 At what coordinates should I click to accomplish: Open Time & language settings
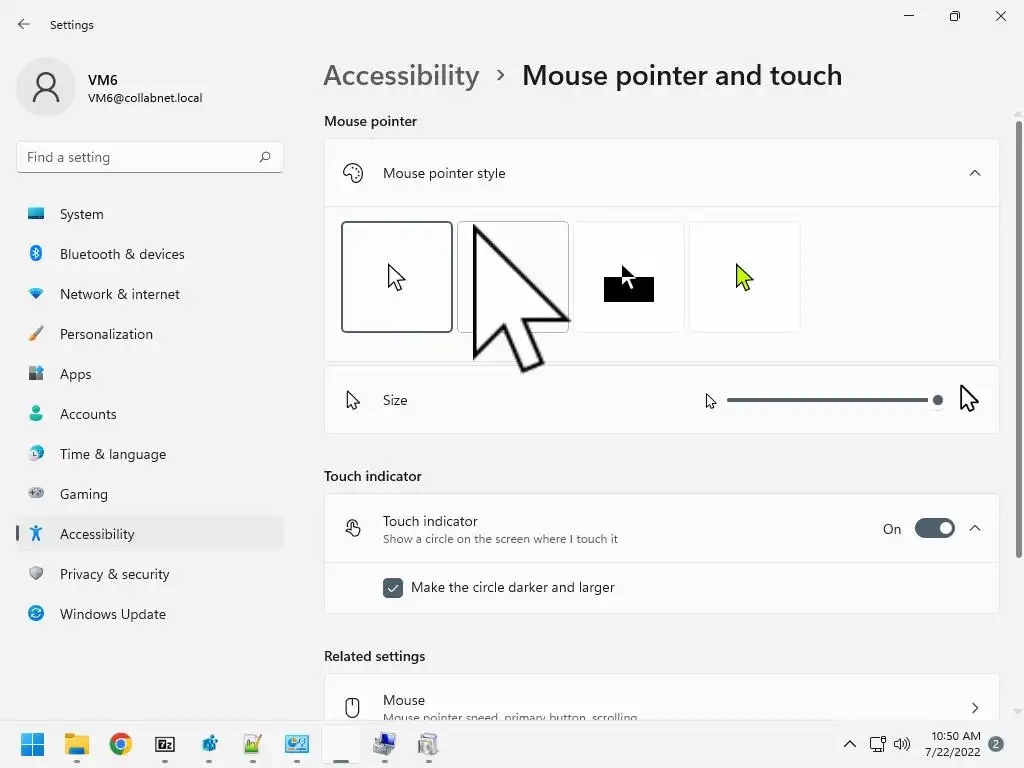(x=150, y=454)
